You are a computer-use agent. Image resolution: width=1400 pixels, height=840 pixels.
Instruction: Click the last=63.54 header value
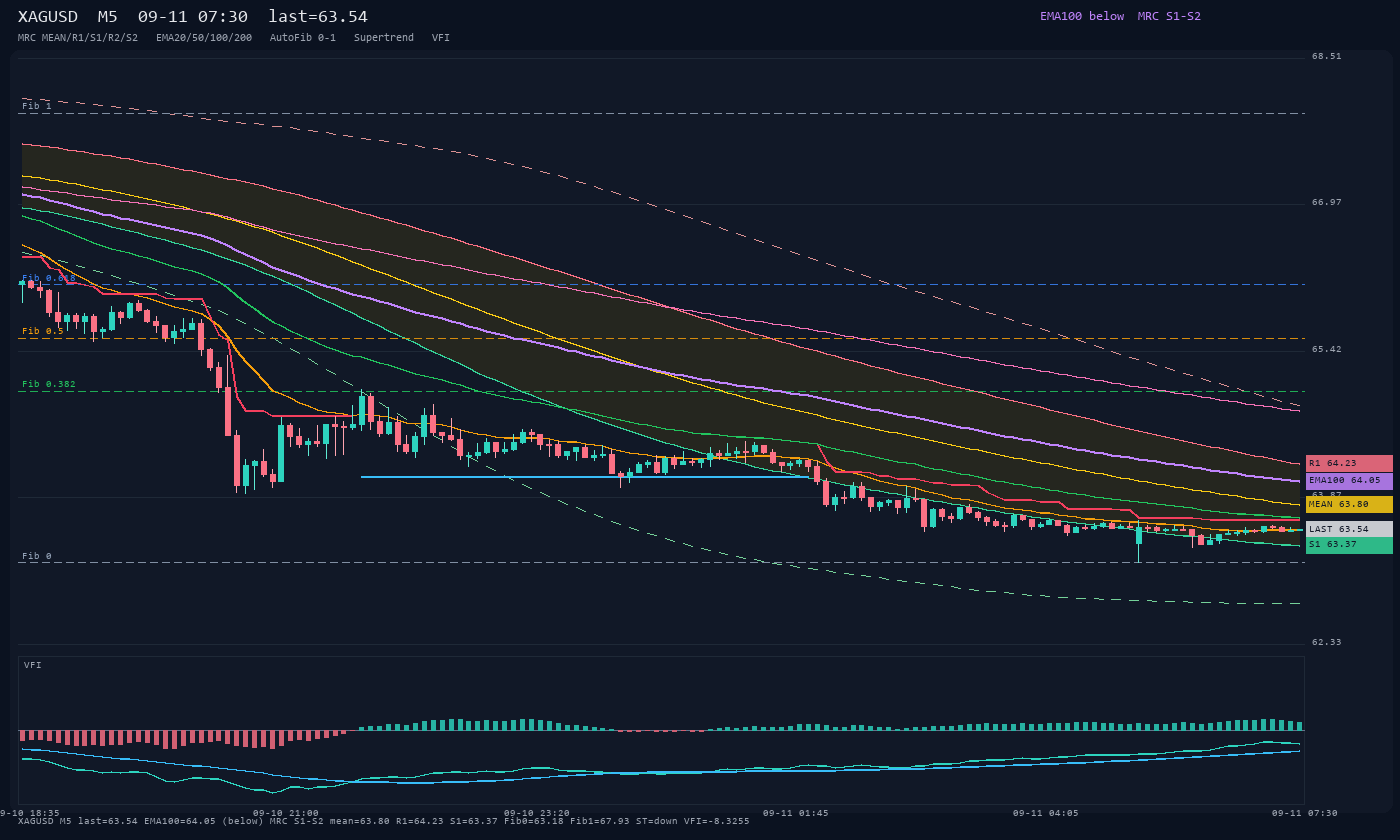318,17
